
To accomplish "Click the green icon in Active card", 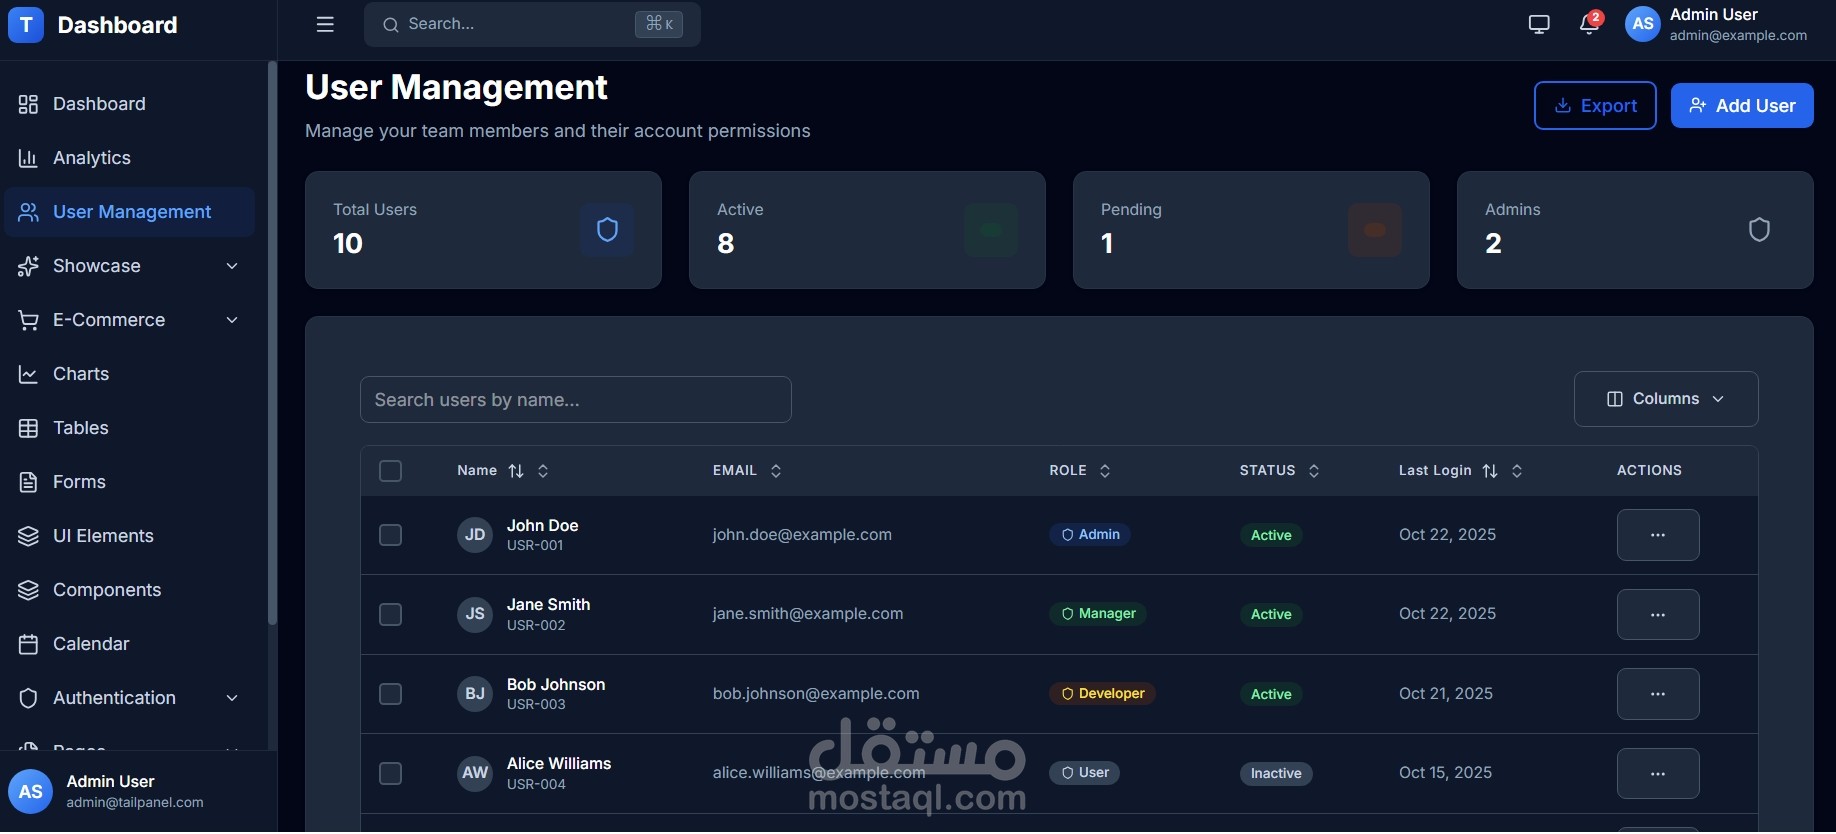I will pos(991,230).
